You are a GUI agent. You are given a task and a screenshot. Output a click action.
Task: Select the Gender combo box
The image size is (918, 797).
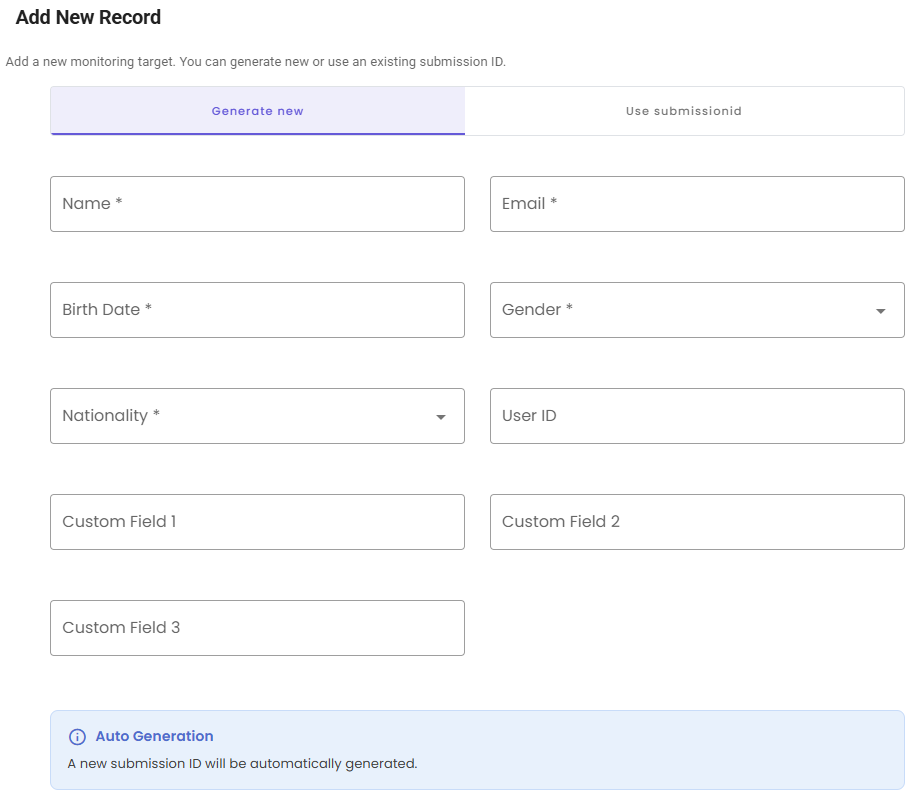tap(696, 310)
